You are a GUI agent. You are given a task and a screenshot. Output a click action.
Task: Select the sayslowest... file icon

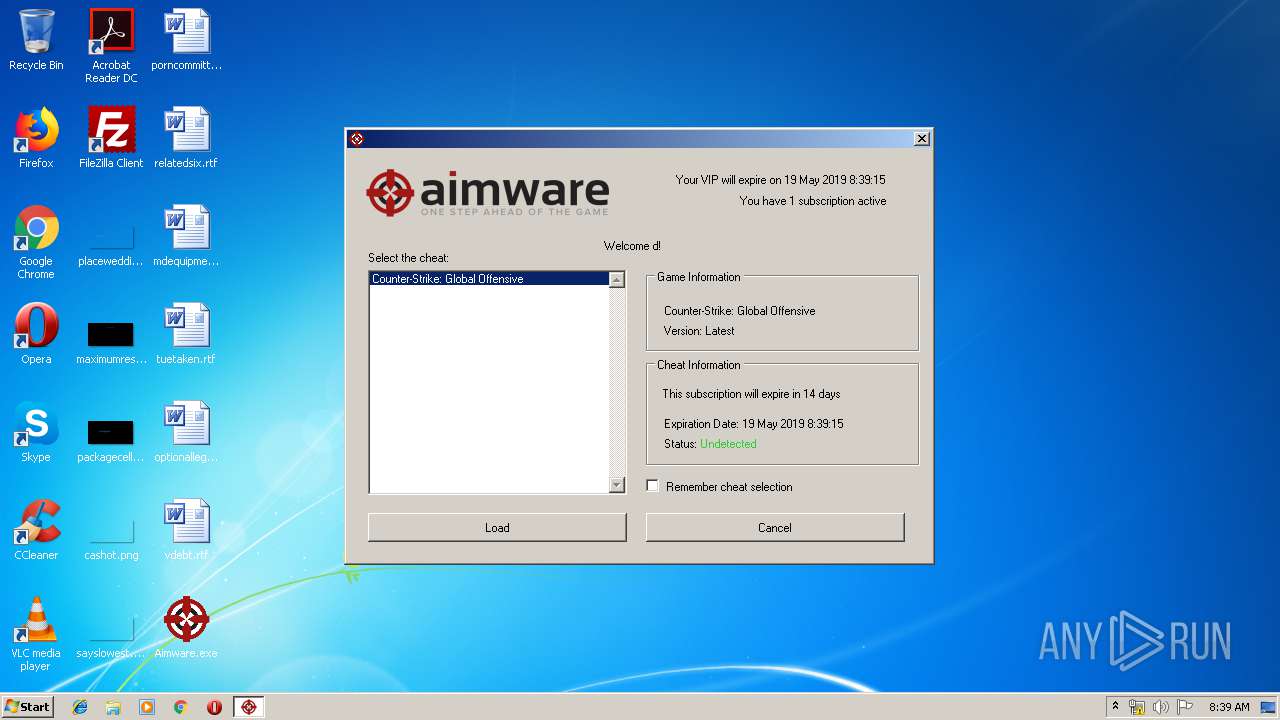coord(111,636)
